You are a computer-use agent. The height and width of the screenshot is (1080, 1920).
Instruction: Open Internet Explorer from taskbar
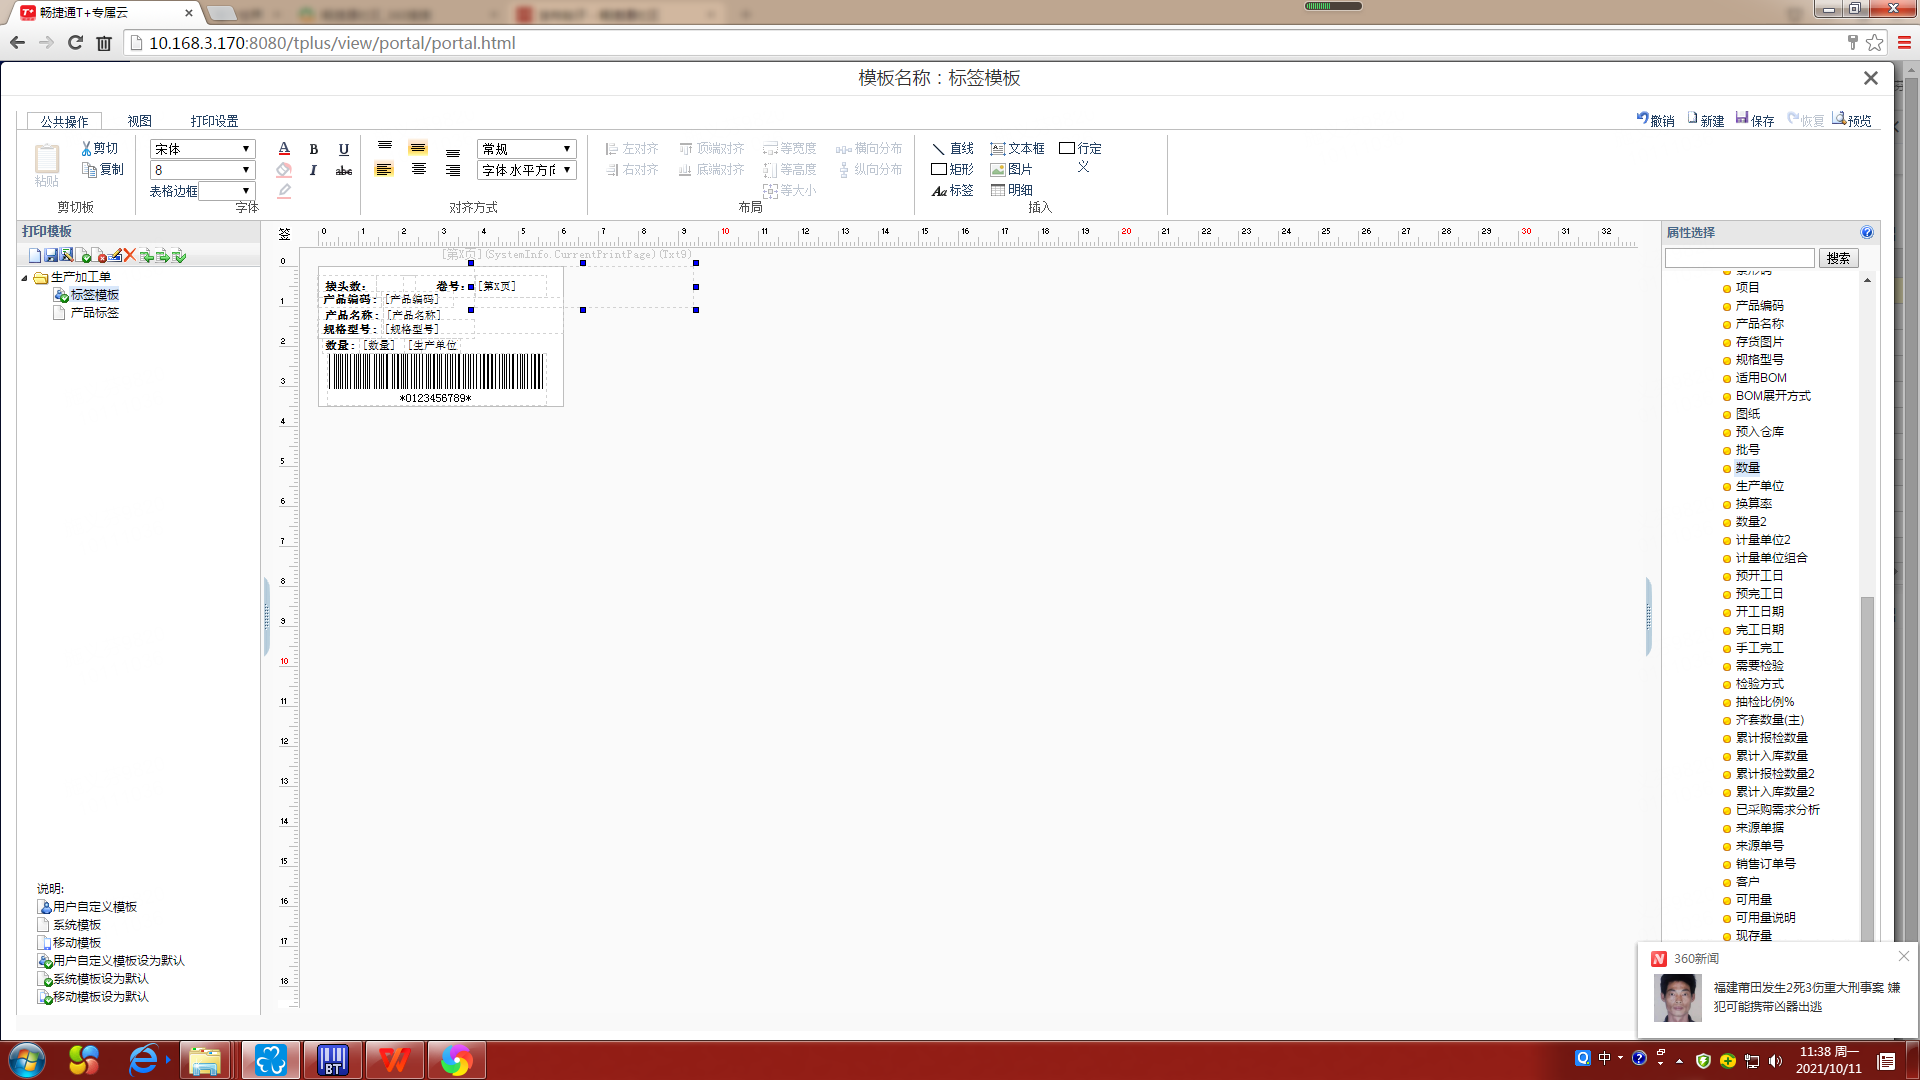145,1060
